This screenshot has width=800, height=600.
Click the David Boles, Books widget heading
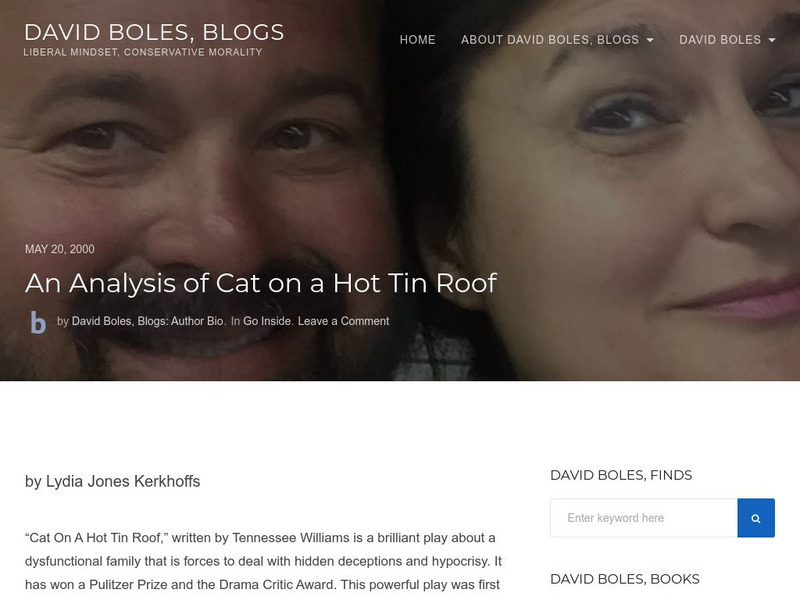[x=624, y=579]
